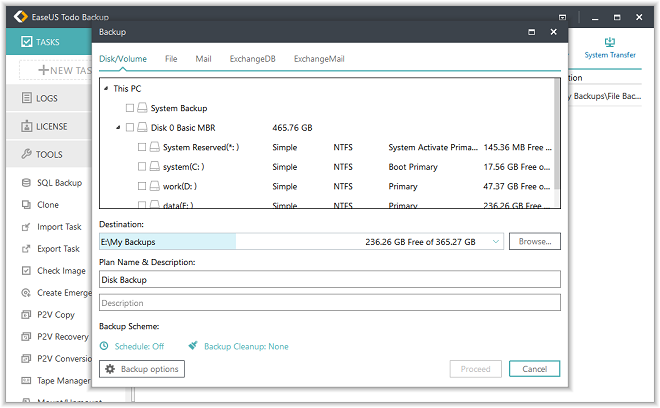Tick the system(C:) partition checkbox

pos(142,167)
